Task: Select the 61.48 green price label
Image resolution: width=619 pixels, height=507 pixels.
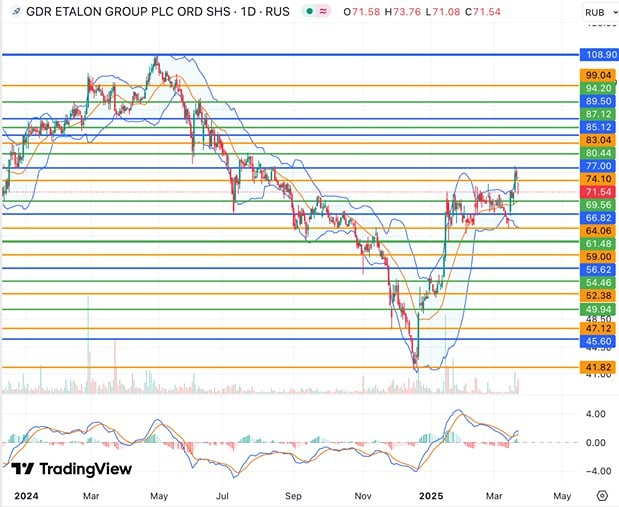Action: tap(598, 244)
